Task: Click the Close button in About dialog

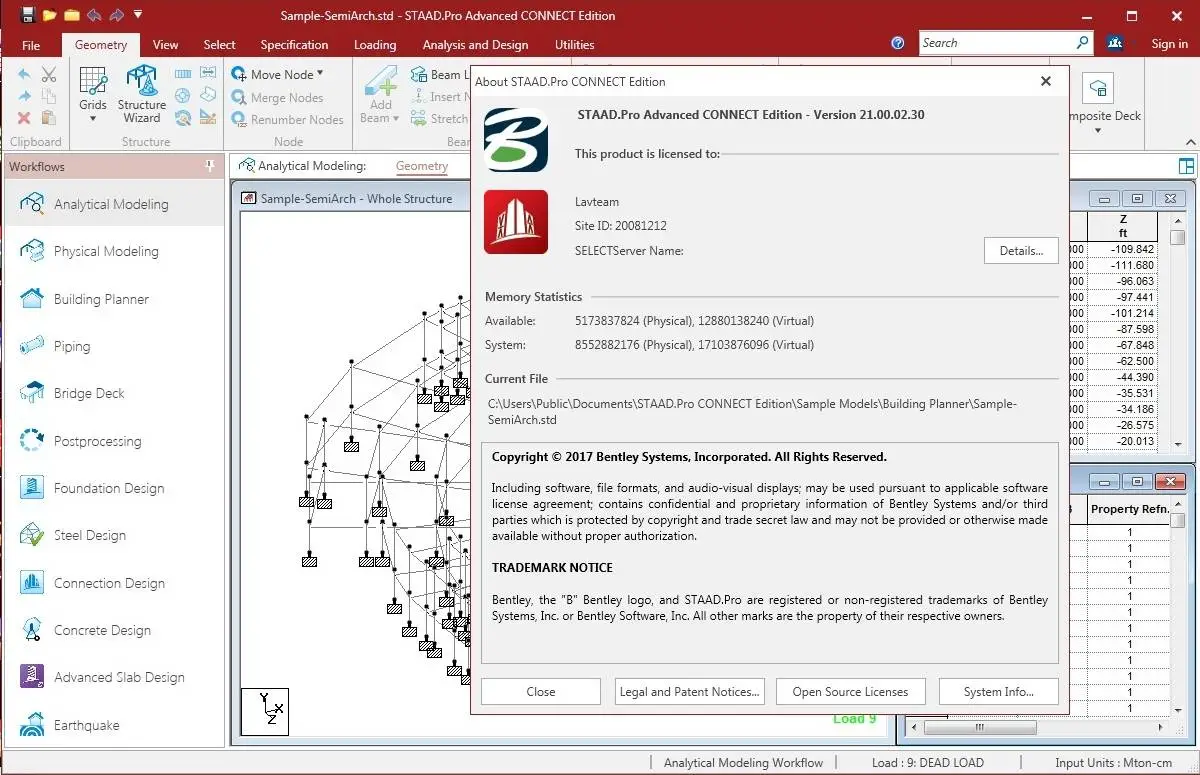Action: [541, 691]
